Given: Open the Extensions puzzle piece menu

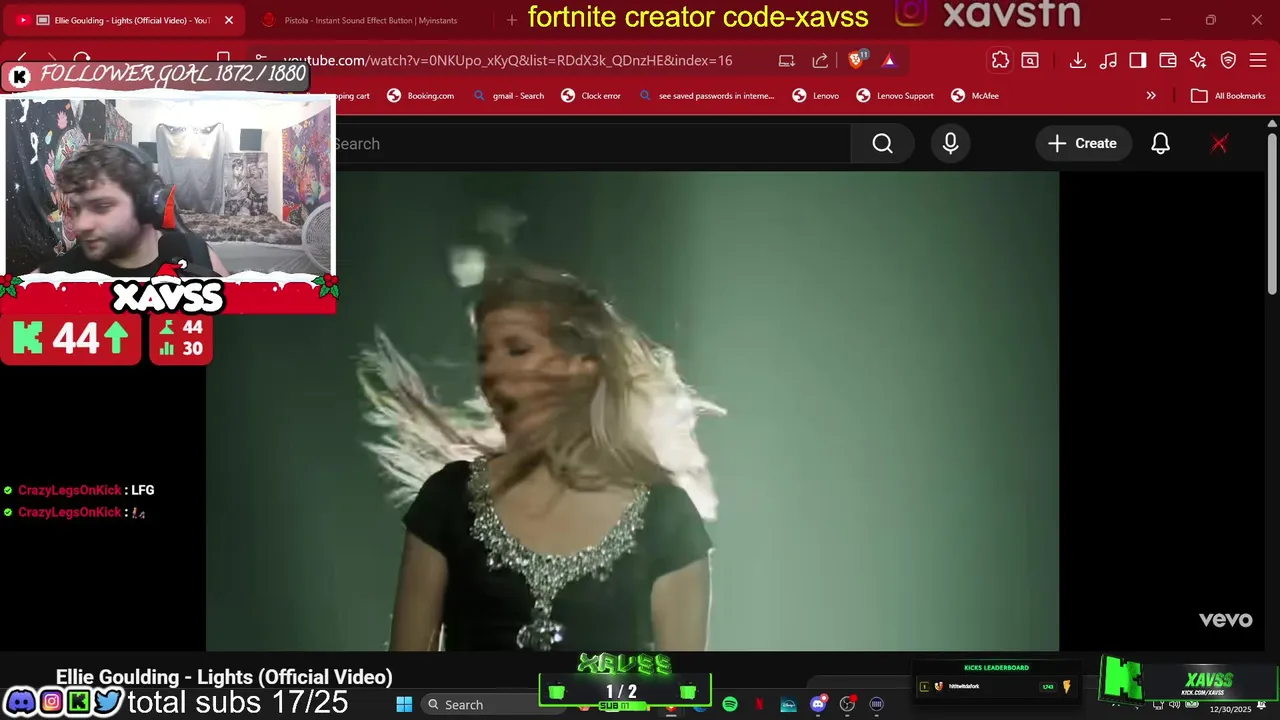Looking at the screenshot, I should [x=1000, y=61].
